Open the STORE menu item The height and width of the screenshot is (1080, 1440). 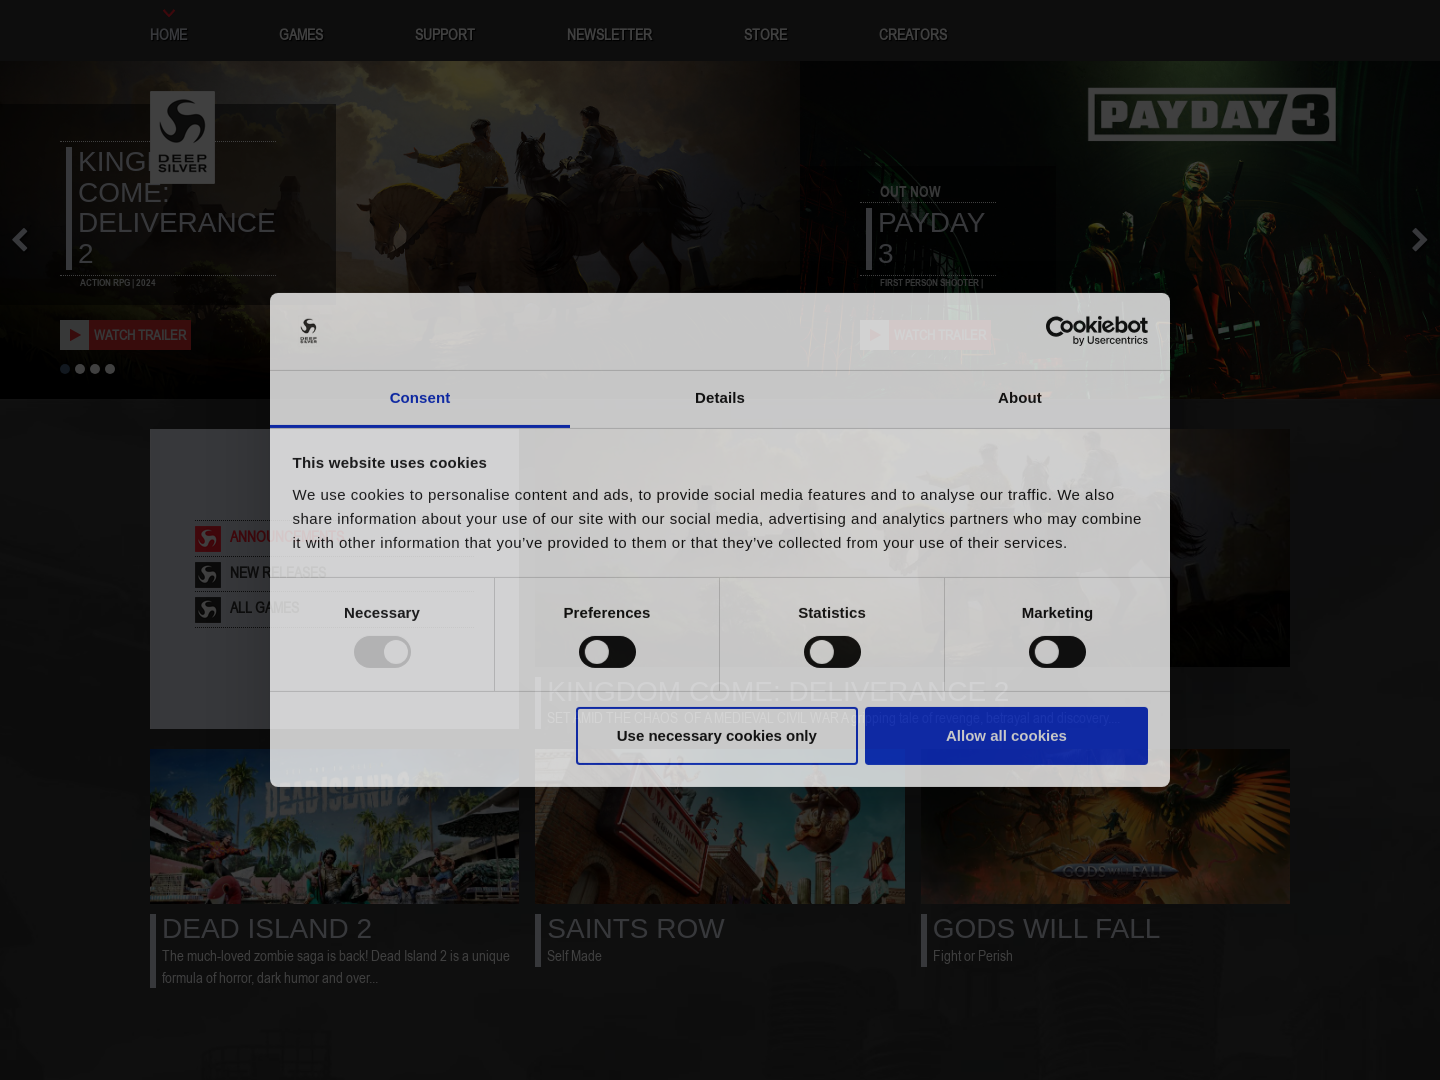765,35
